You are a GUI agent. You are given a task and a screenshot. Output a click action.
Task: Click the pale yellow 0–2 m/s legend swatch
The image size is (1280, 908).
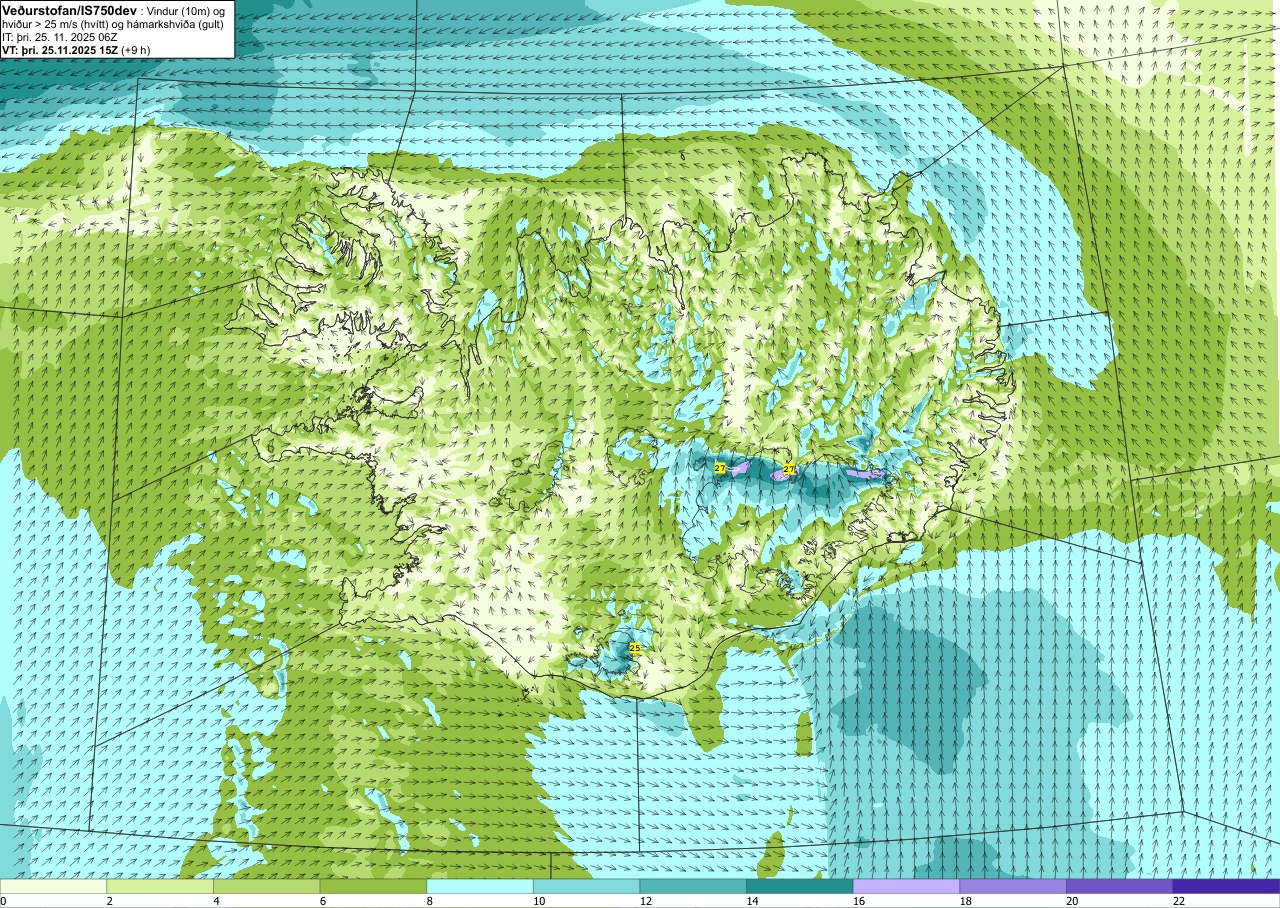[53, 886]
